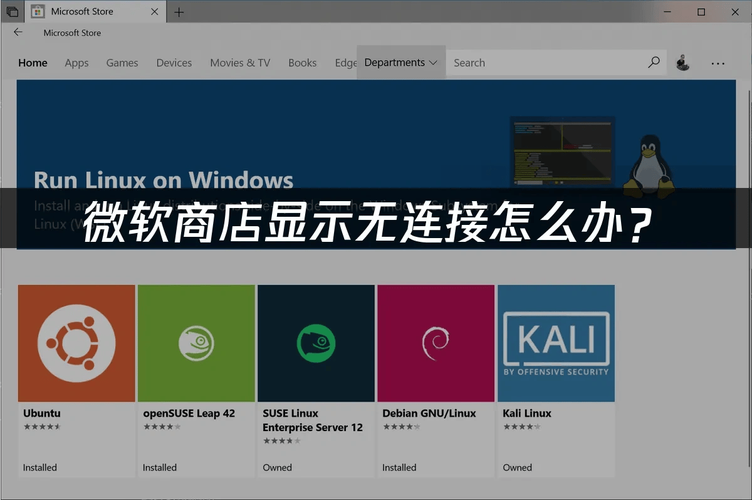The image size is (752, 500).
Task: Click the Debian GNU/Linux star rating
Action: pos(402,427)
